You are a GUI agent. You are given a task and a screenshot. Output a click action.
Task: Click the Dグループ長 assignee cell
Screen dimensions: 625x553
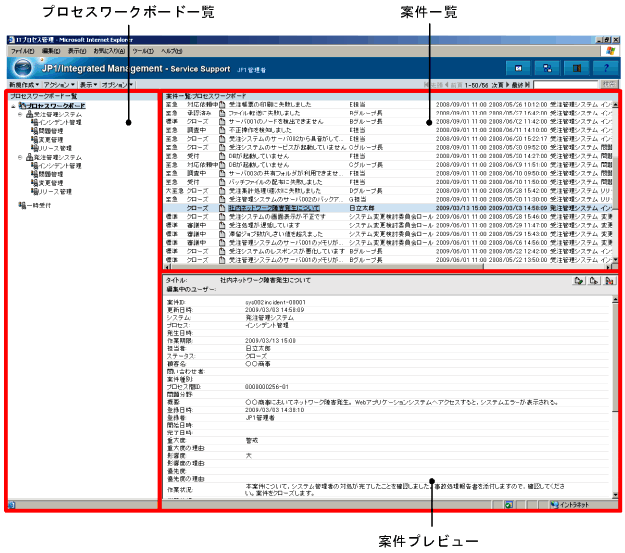(x=366, y=191)
